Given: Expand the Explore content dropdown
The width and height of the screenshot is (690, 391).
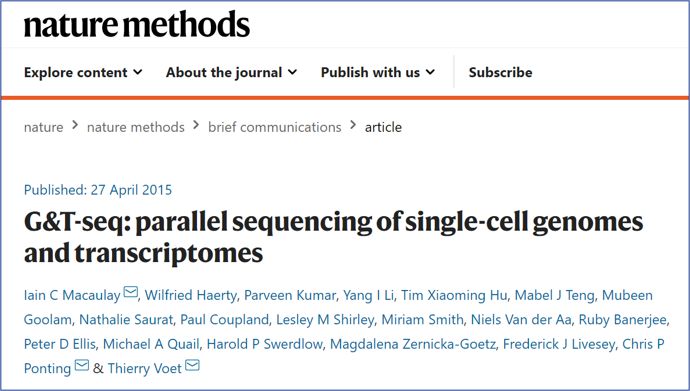Looking at the screenshot, I should click(83, 72).
